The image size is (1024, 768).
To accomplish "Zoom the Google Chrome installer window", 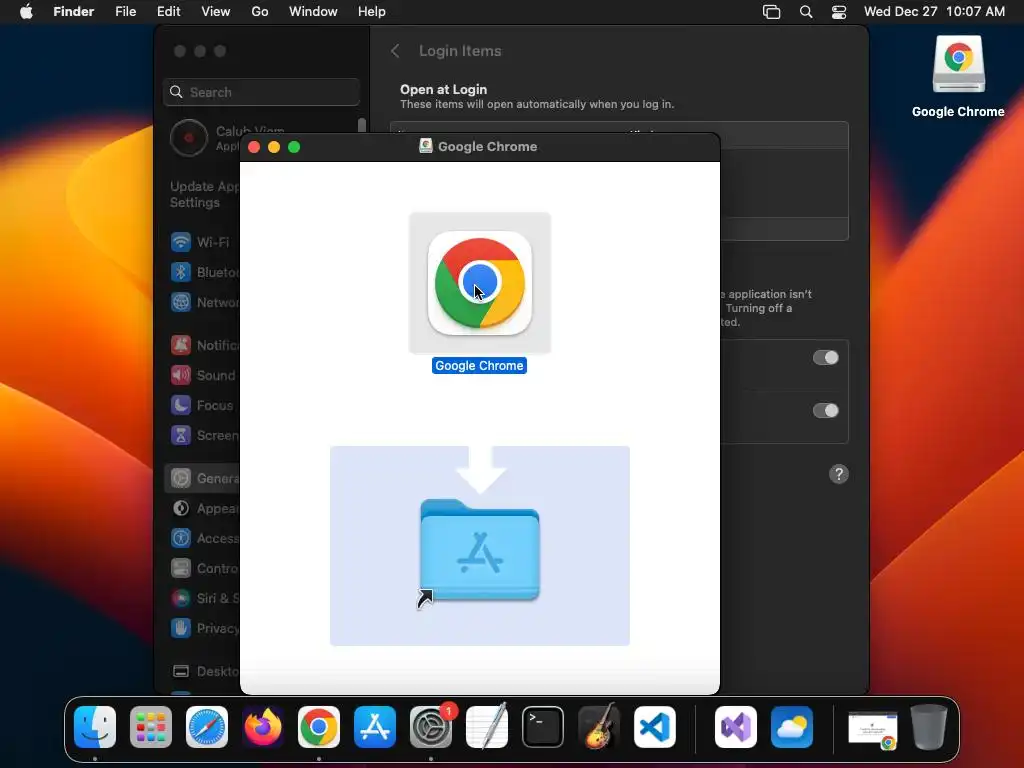I will [295, 148].
